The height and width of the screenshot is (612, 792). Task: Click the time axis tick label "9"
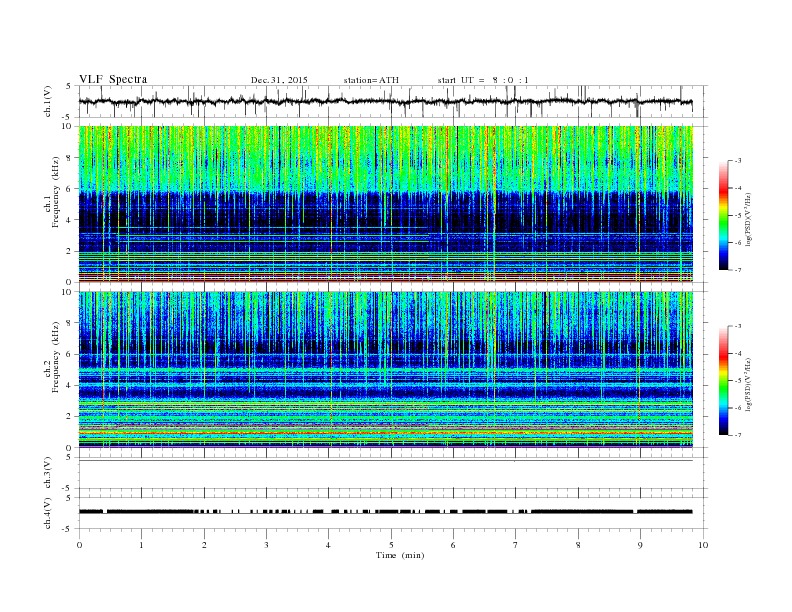coord(641,545)
